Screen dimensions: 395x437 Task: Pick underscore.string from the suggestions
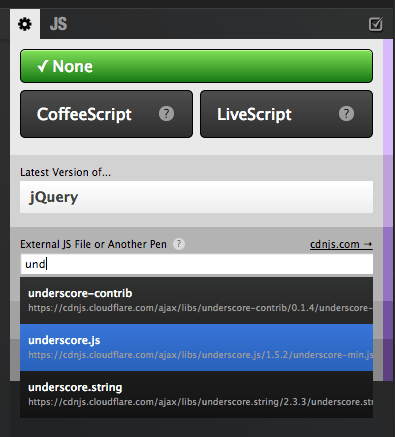pyautogui.click(x=196, y=394)
